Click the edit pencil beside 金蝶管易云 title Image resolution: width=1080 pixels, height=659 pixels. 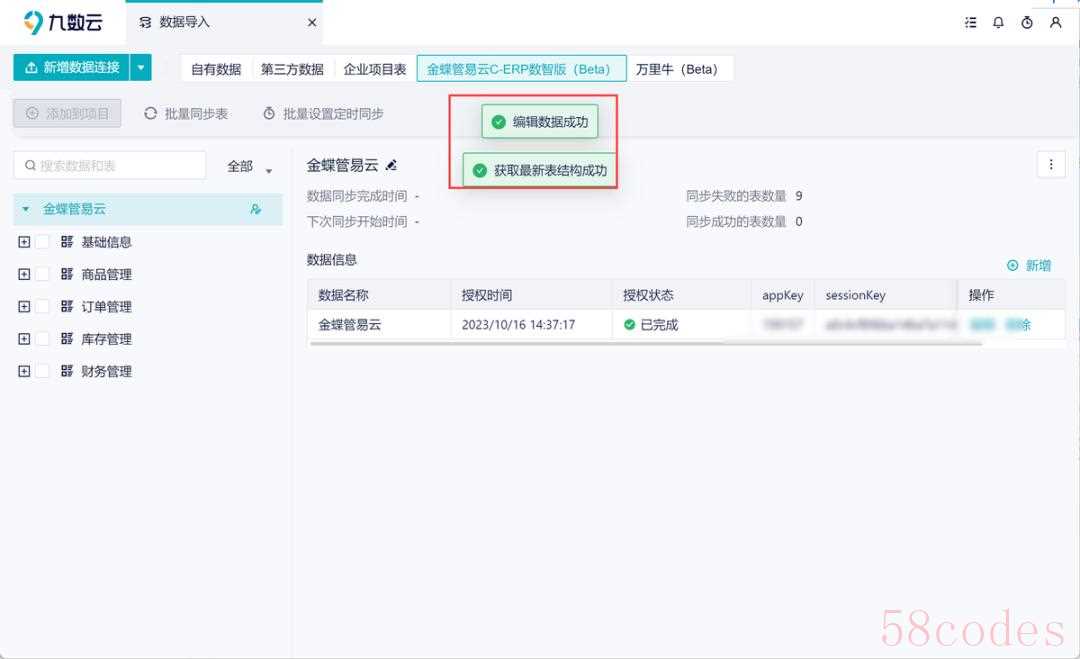391,165
